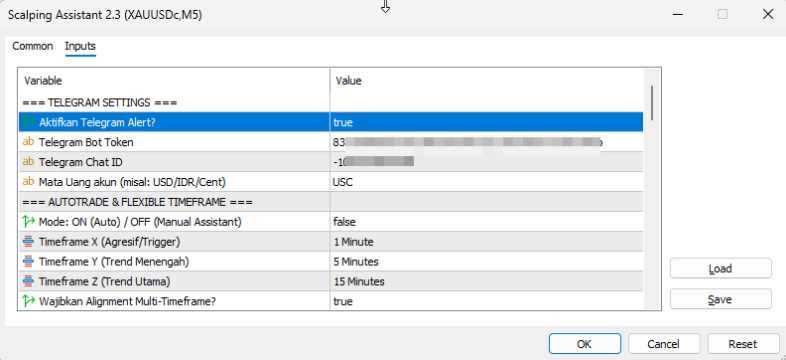Click the Variable column header

click(174, 81)
